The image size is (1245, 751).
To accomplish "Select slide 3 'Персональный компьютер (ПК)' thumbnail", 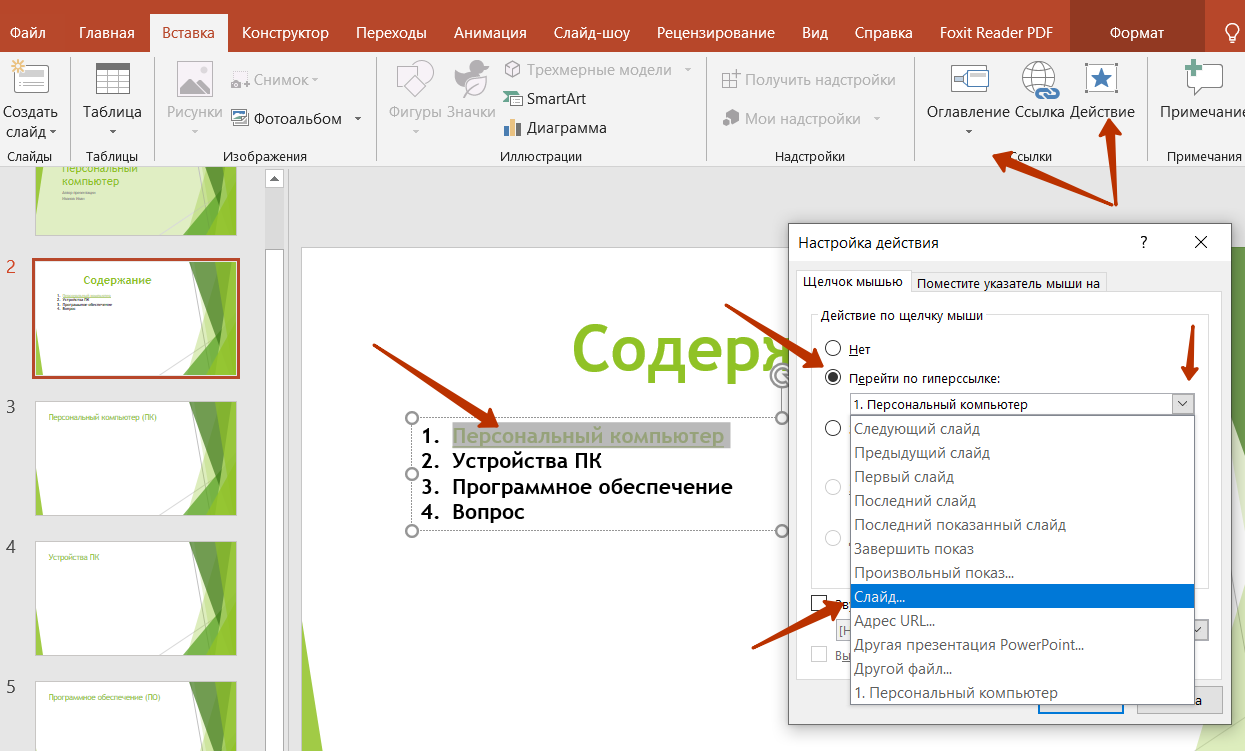I will 136,458.
